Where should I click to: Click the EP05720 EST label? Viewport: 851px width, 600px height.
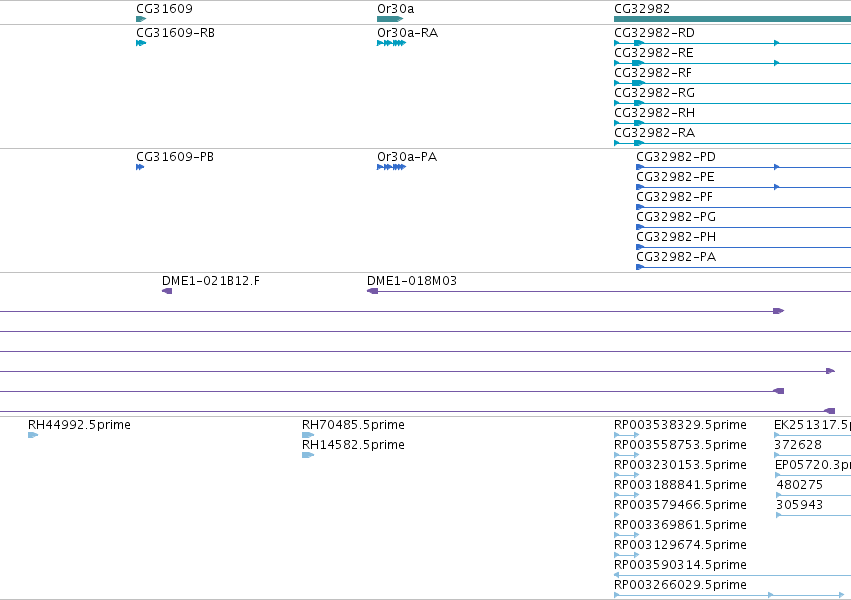(812, 465)
